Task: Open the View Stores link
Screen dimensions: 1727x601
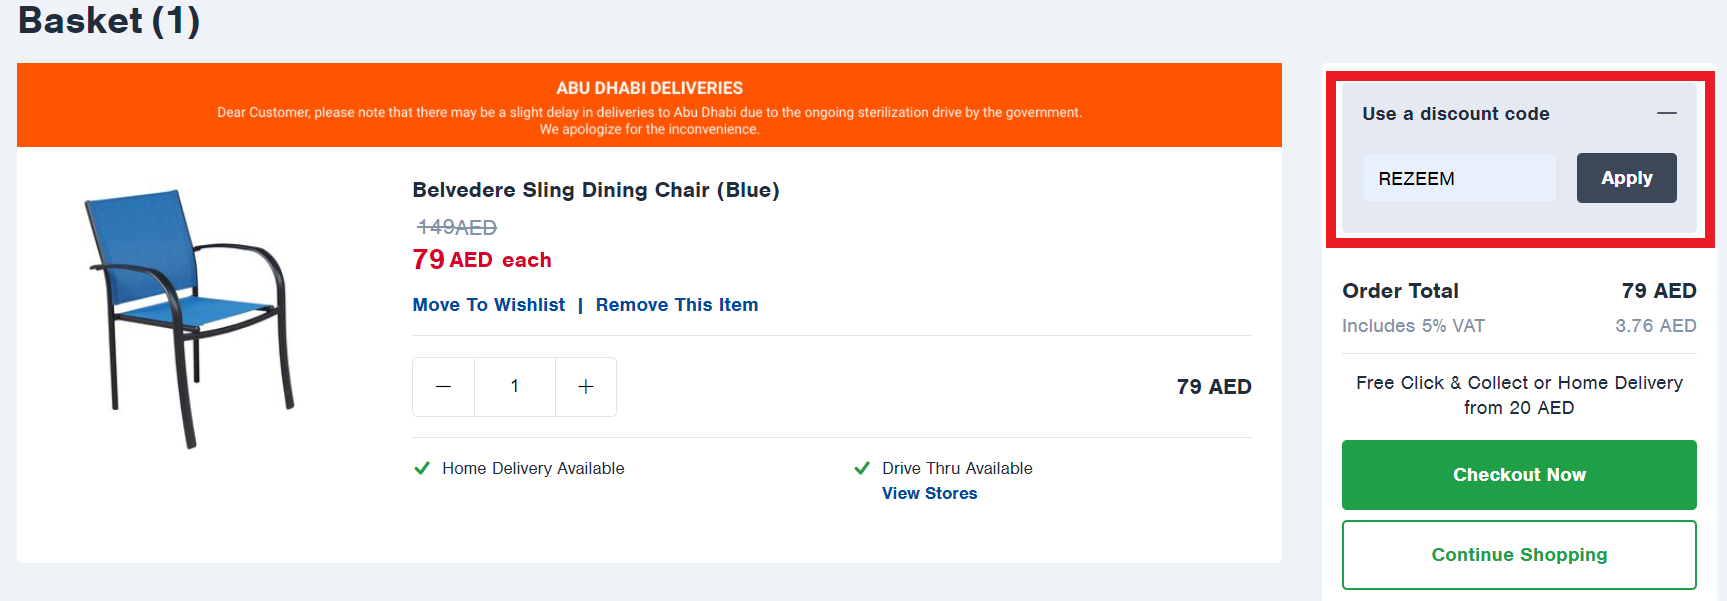Action: pyautogui.click(x=929, y=493)
